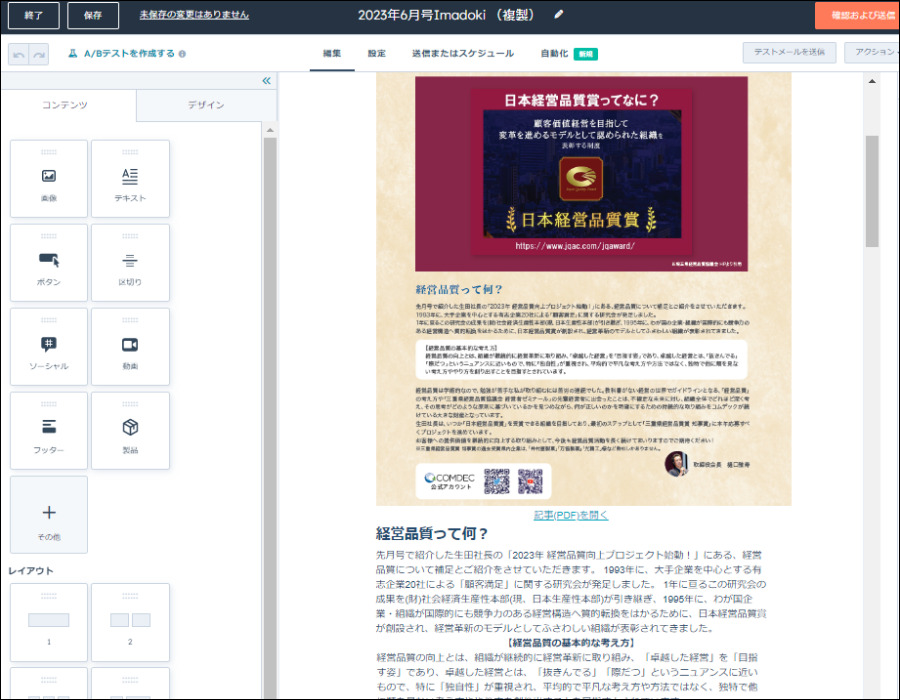Image resolution: width=900 pixels, height=700 pixels.
Task: Click 確認および送信 button
Action: point(858,15)
